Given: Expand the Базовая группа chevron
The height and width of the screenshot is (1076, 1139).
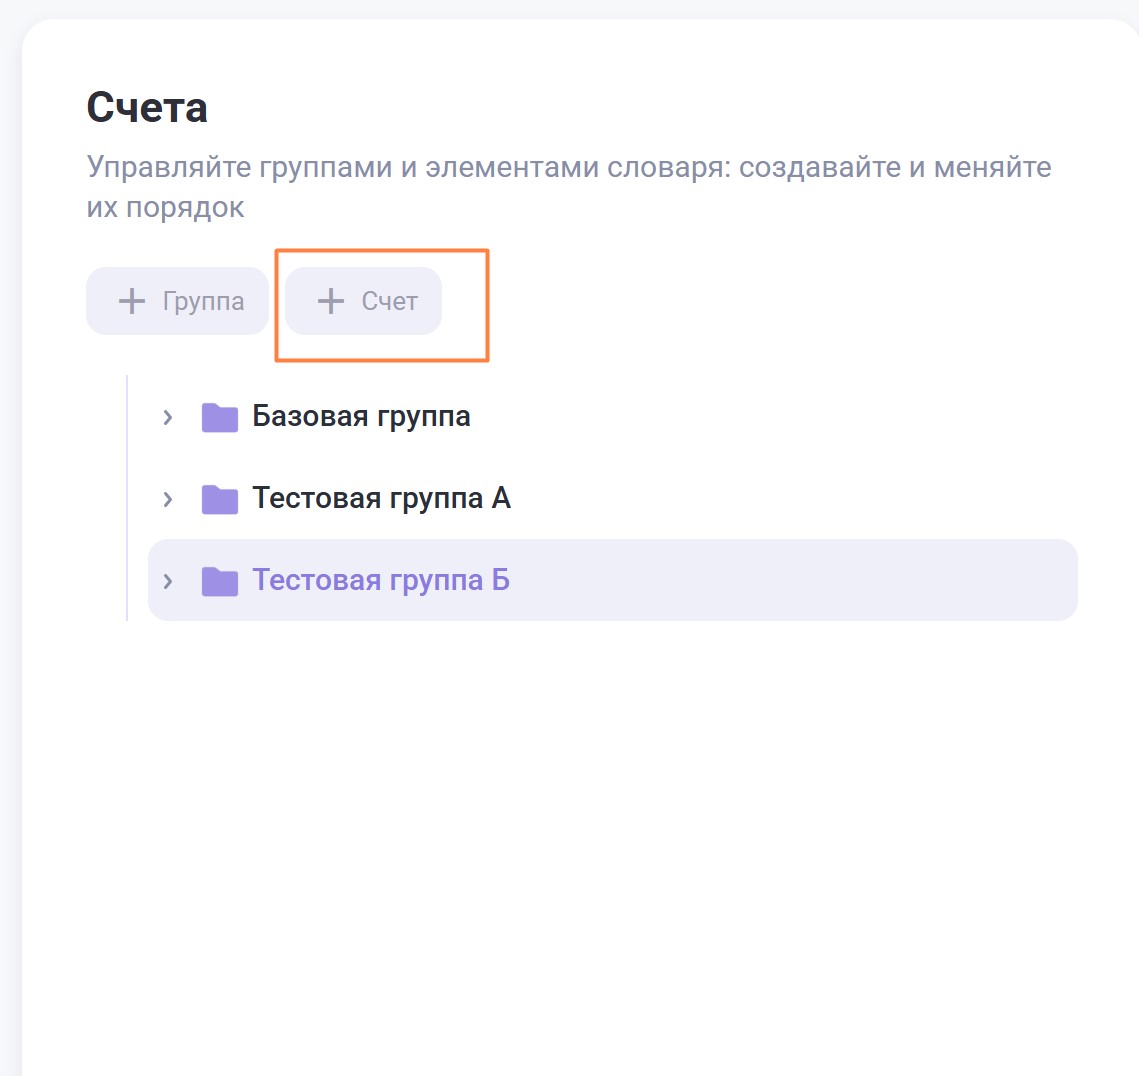Looking at the screenshot, I should click(168, 417).
